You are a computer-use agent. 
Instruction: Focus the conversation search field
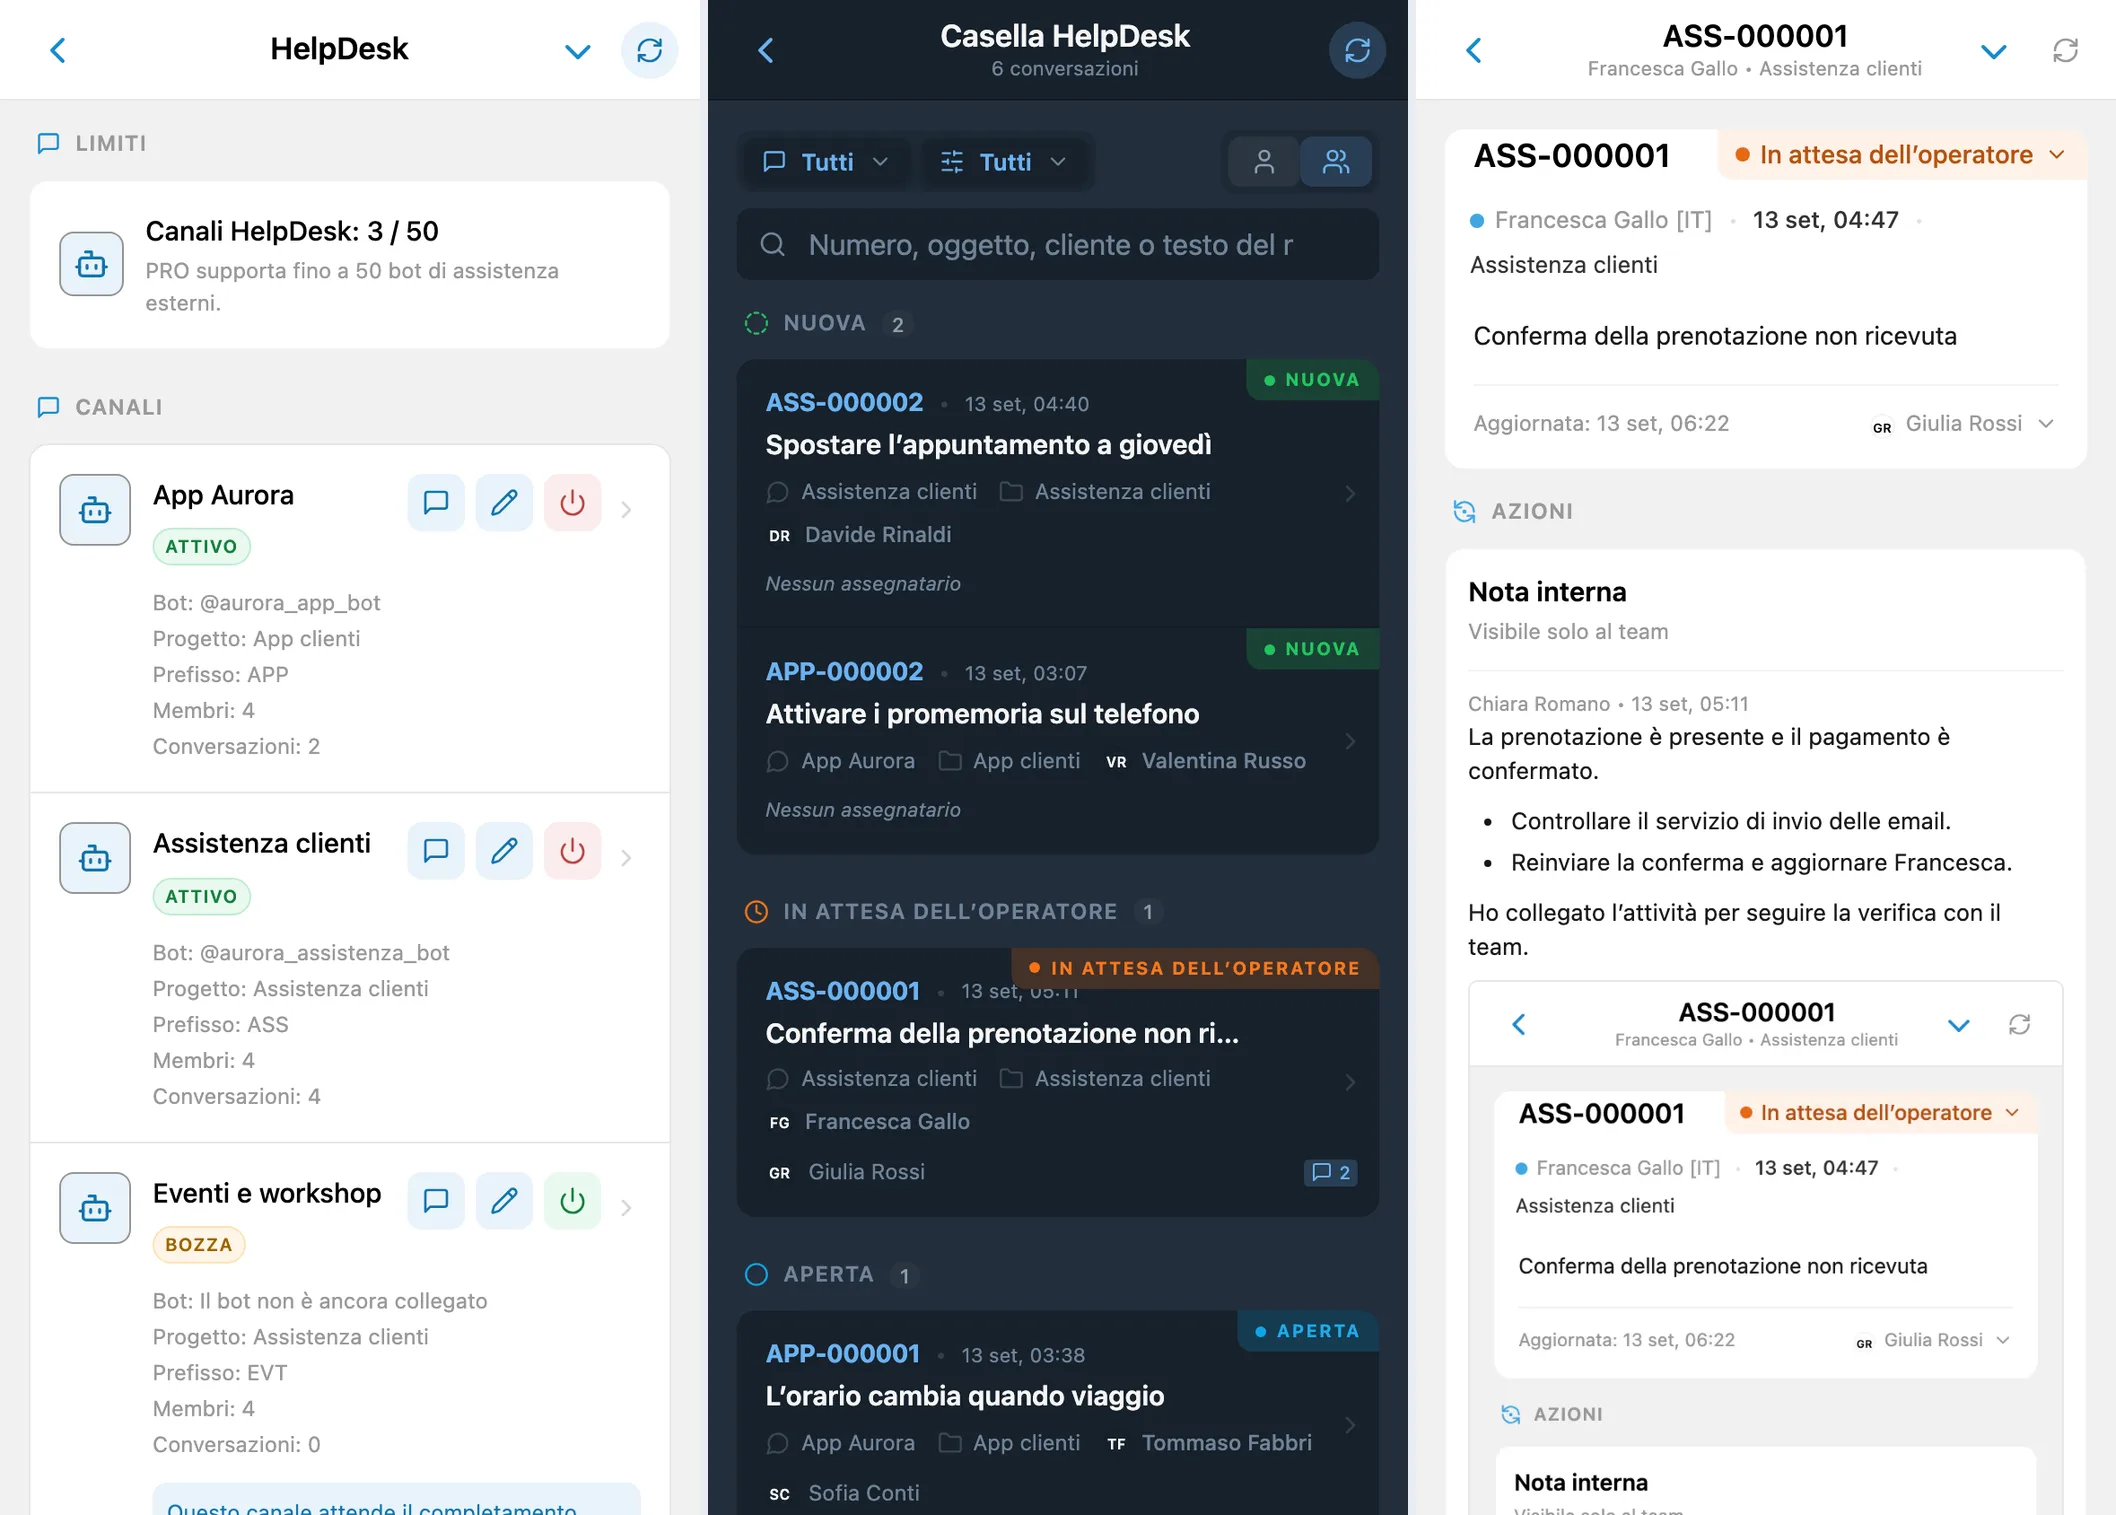coord(1058,245)
